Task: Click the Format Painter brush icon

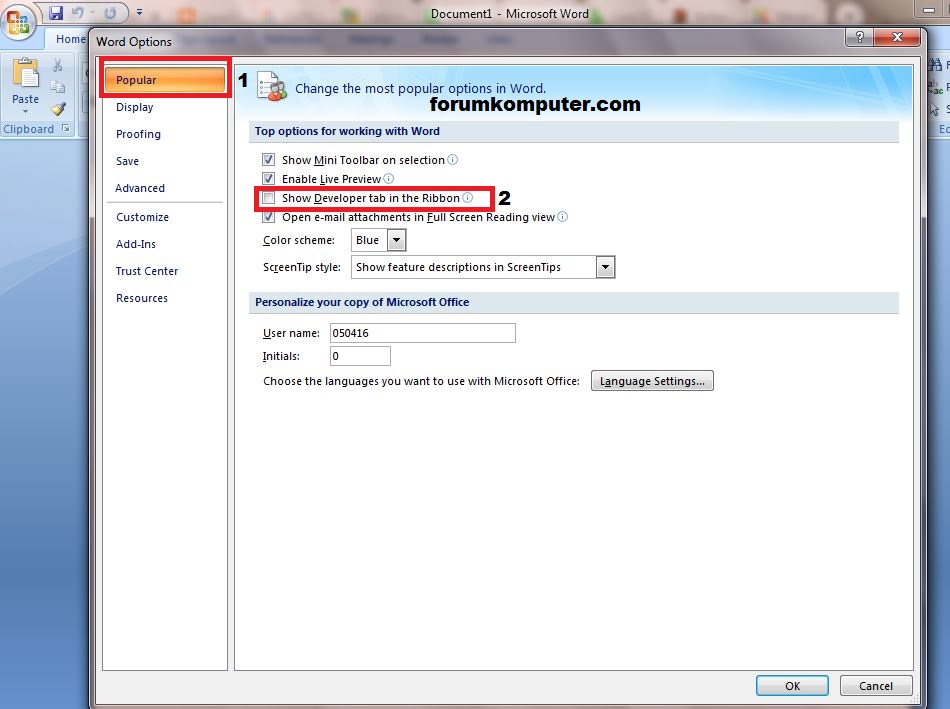Action: pos(58,108)
